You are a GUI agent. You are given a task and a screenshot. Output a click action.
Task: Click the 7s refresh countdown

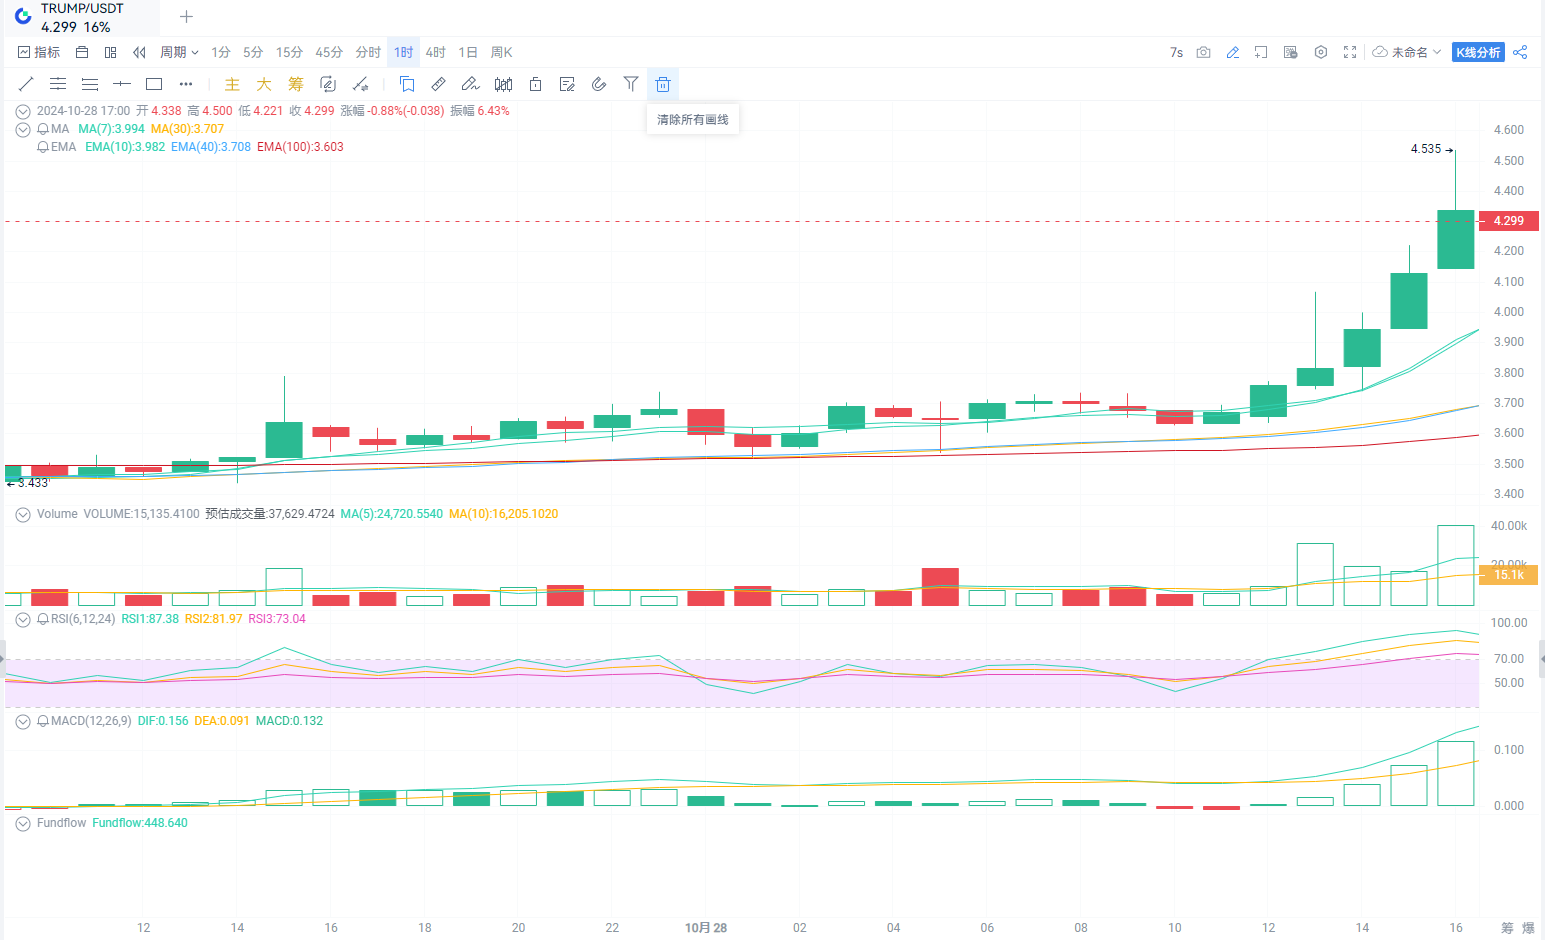click(1176, 52)
